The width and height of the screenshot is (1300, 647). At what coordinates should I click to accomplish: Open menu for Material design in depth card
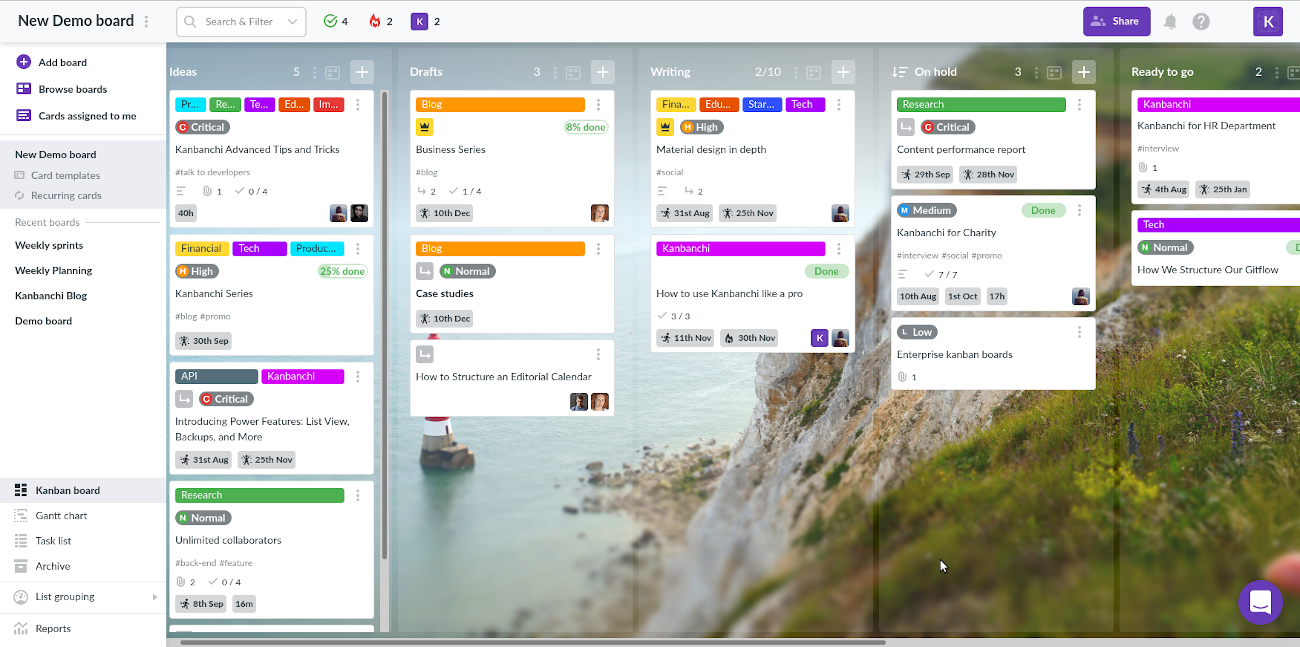click(839, 105)
